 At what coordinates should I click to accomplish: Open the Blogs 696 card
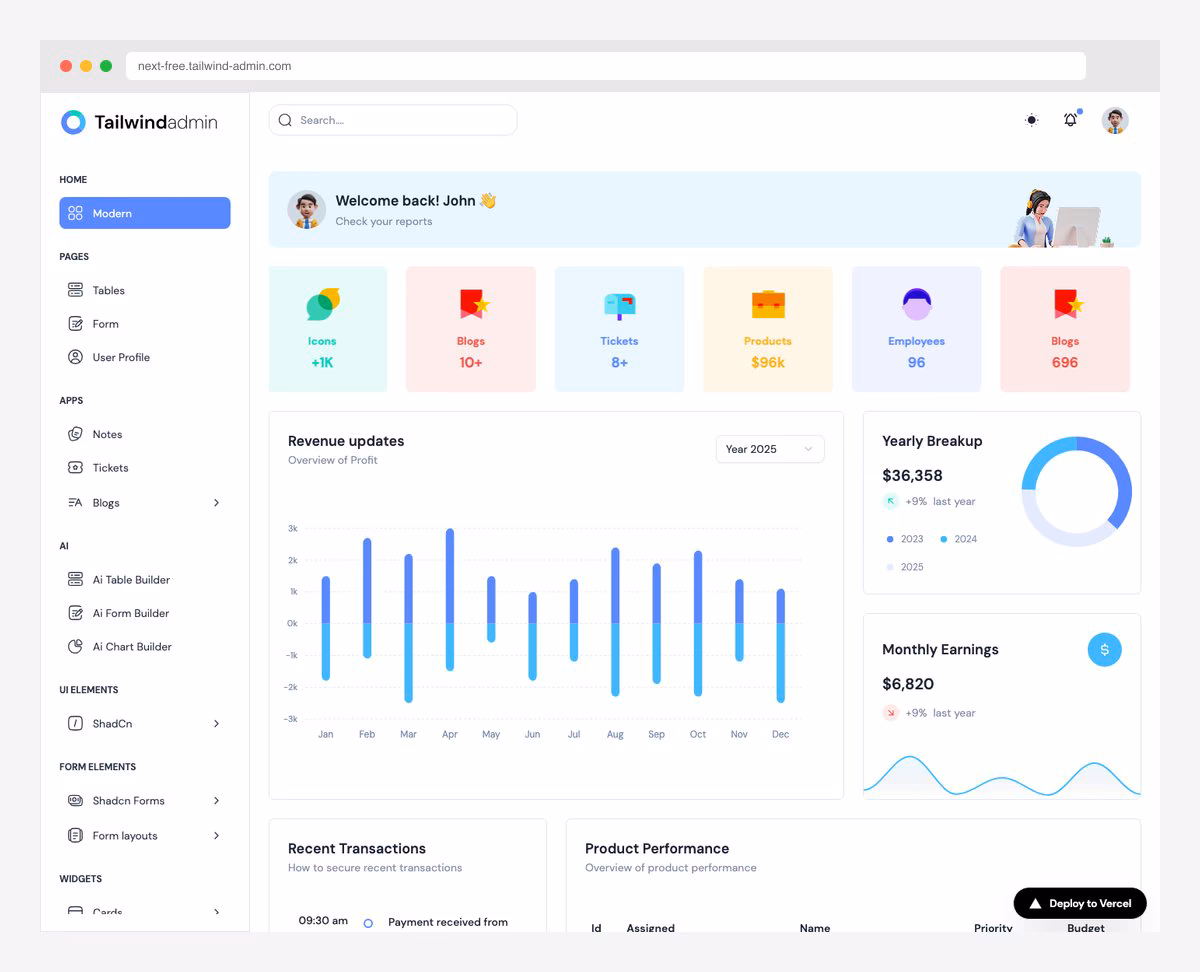coord(1065,329)
